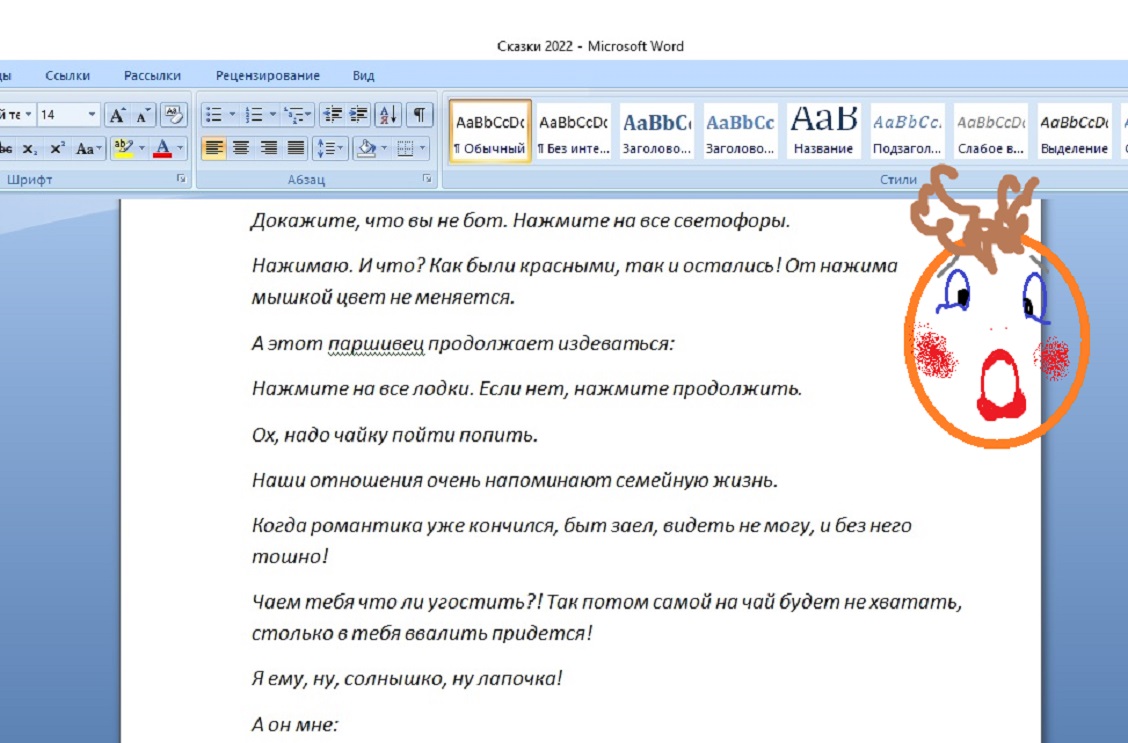Increase the paragraph indent

[359, 115]
